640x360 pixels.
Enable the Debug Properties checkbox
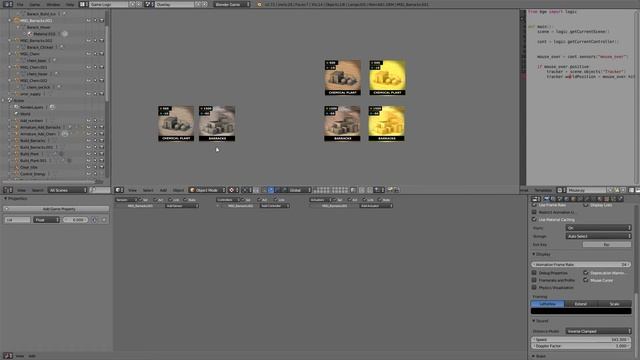pyautogui.click(x=534, y=273)
